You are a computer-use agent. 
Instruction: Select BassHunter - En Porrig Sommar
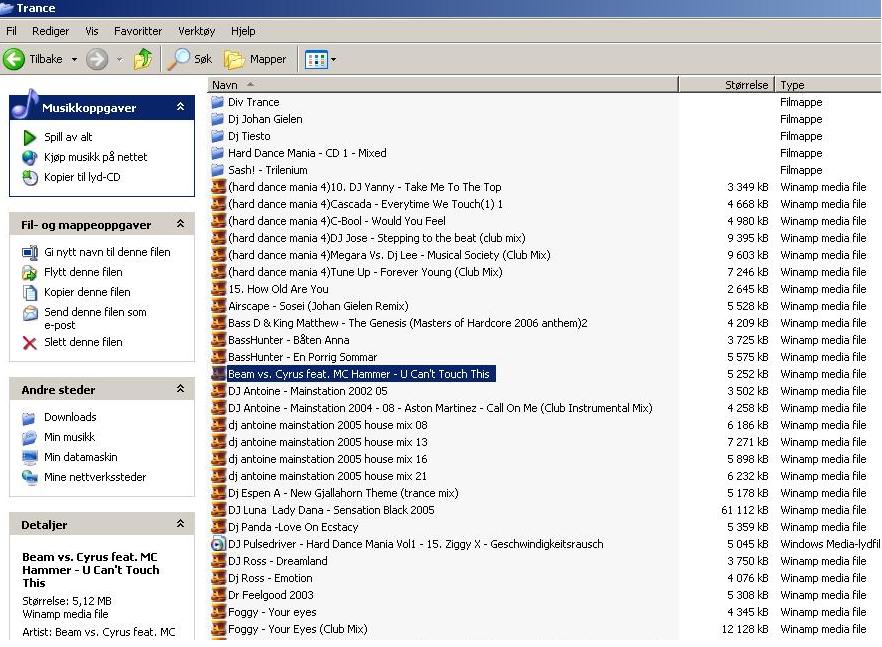303,357
